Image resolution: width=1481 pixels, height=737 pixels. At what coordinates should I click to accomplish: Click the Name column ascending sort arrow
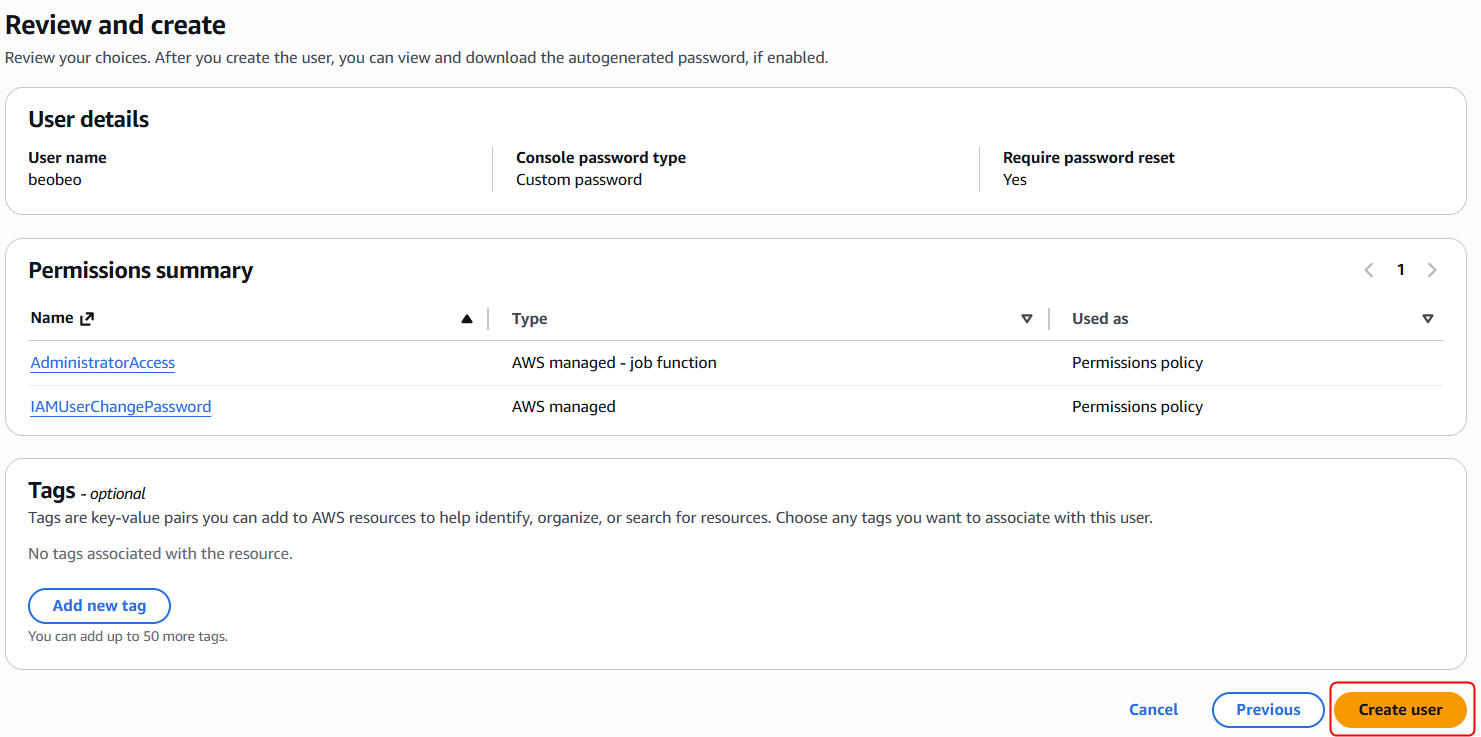click(466, 319)
